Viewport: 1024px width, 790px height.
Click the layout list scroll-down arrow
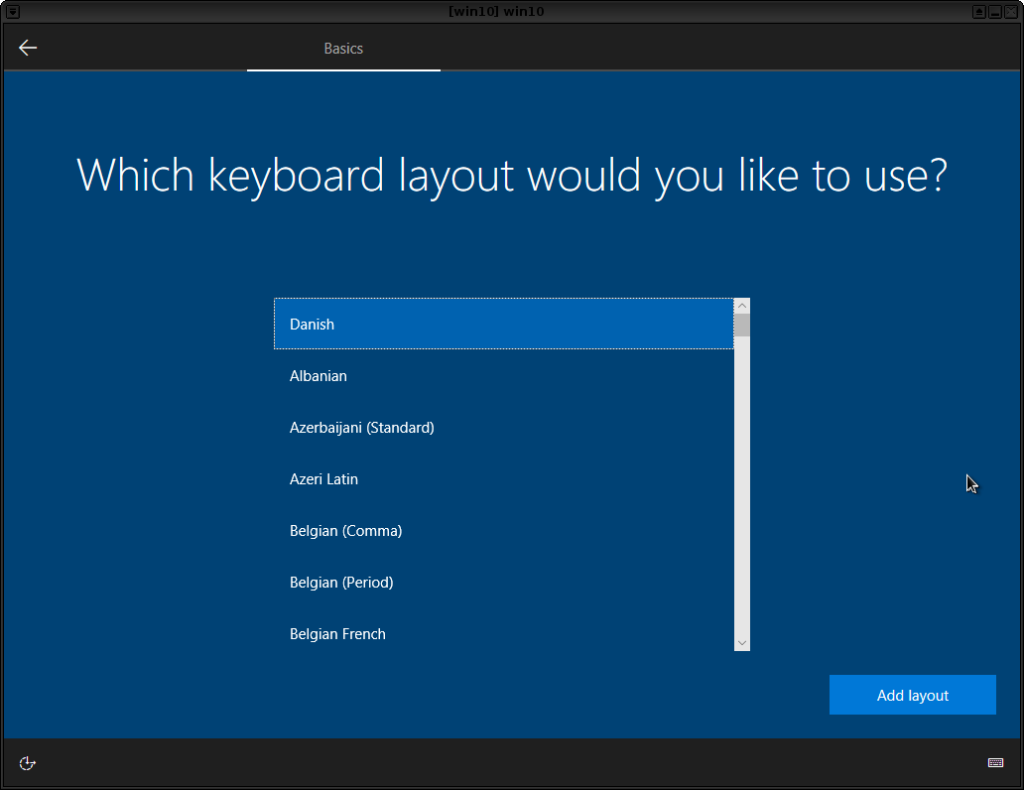click(x=742, y=643)
